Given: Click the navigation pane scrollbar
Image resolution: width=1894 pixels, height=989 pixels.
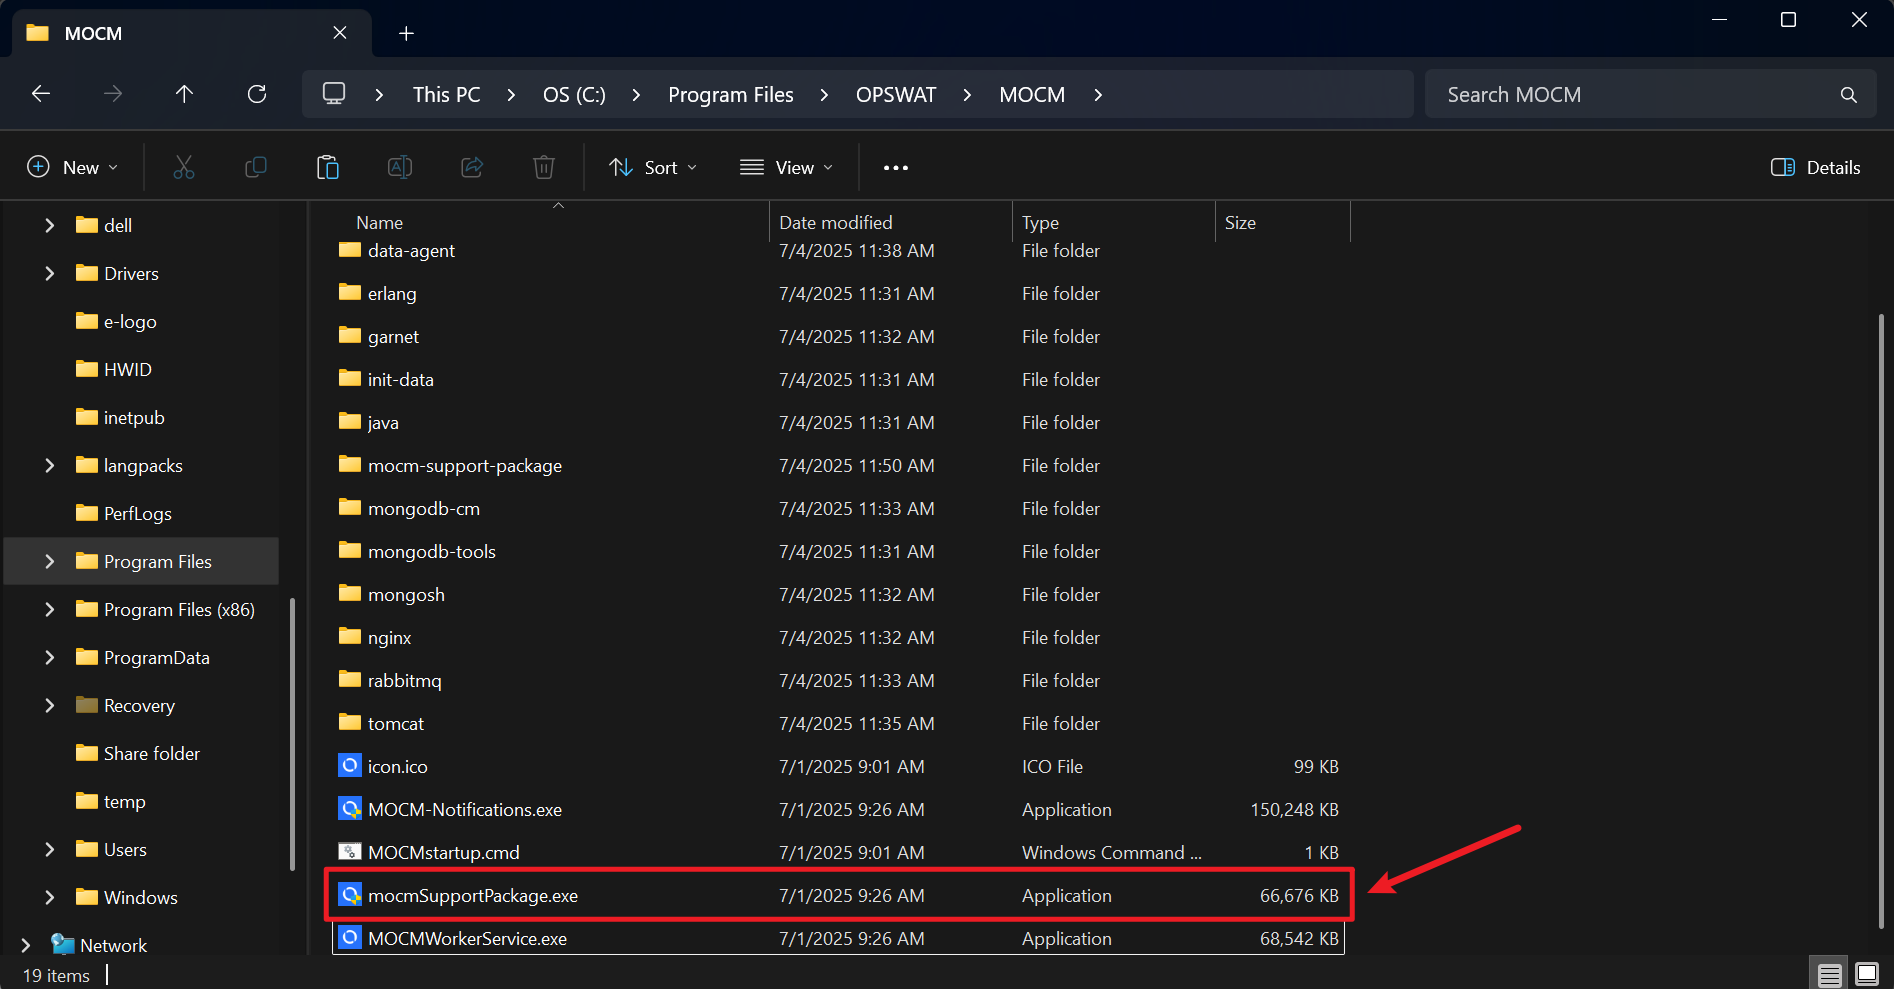Looking at the screenshot, I should click(x=292, y=733).
